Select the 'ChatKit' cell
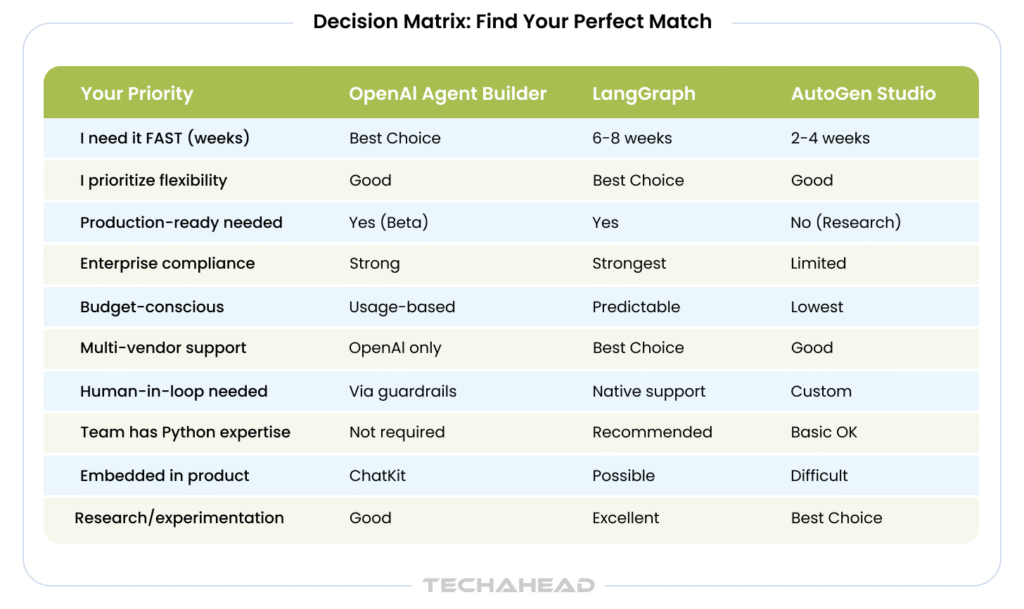The height and width of the screenshot is (609, 1024). click(377, 475)
